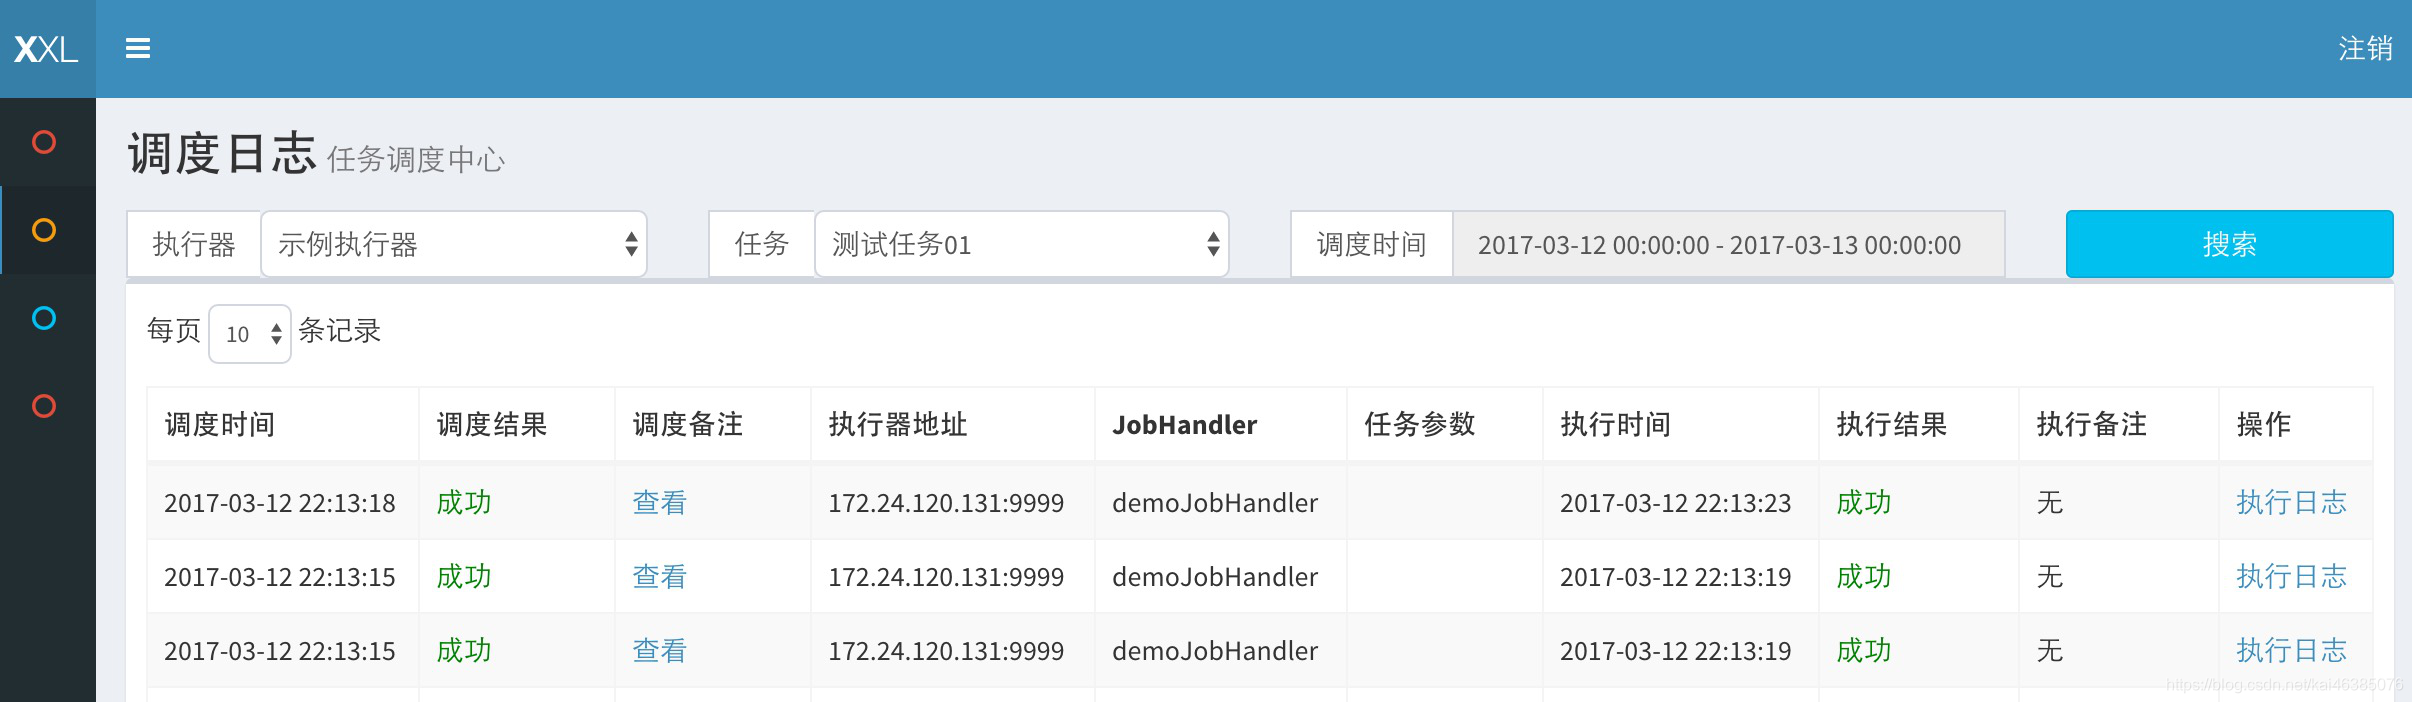Click first row's 172.24.120.131:9999 address

pos(946,503)
